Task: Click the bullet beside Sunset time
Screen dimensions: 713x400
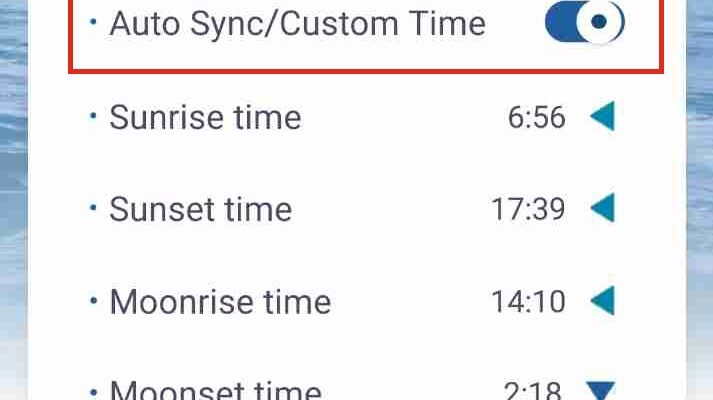Action: click(93, 208)
